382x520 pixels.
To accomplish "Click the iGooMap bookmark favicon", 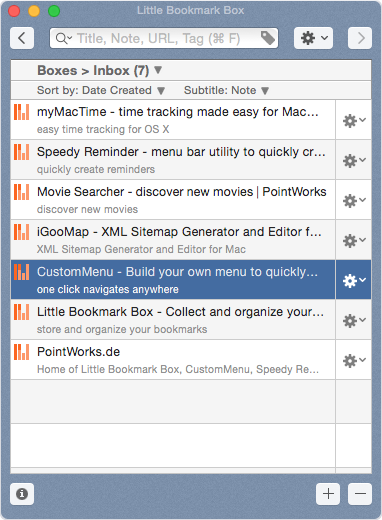I will pos(22,232).
